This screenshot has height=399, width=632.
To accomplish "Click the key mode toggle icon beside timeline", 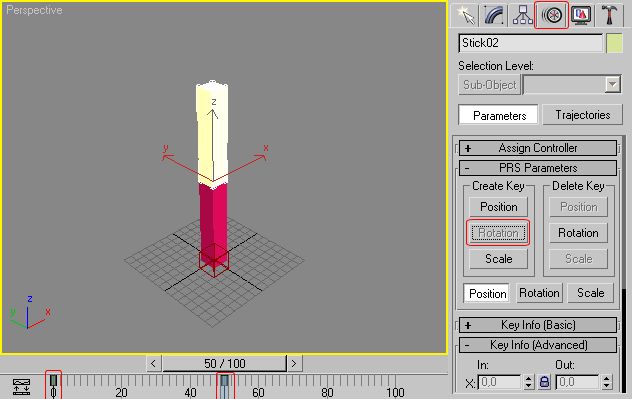I will tap(21, 387).
